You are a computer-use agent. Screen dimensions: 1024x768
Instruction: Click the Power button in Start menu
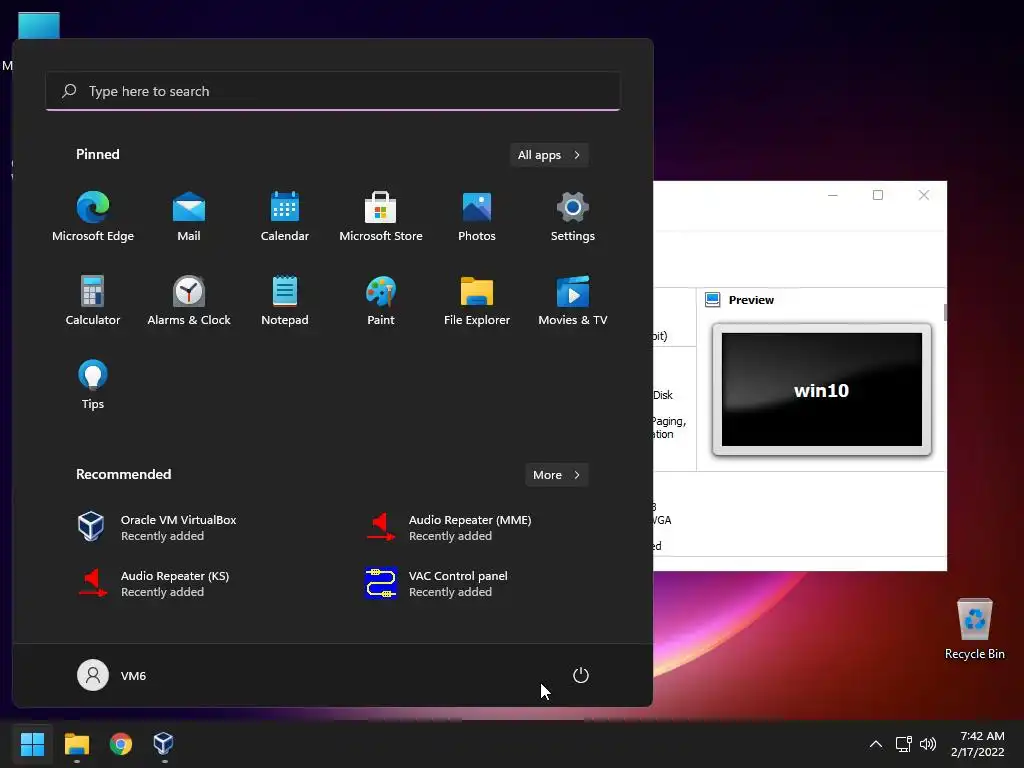coord(581,675)
